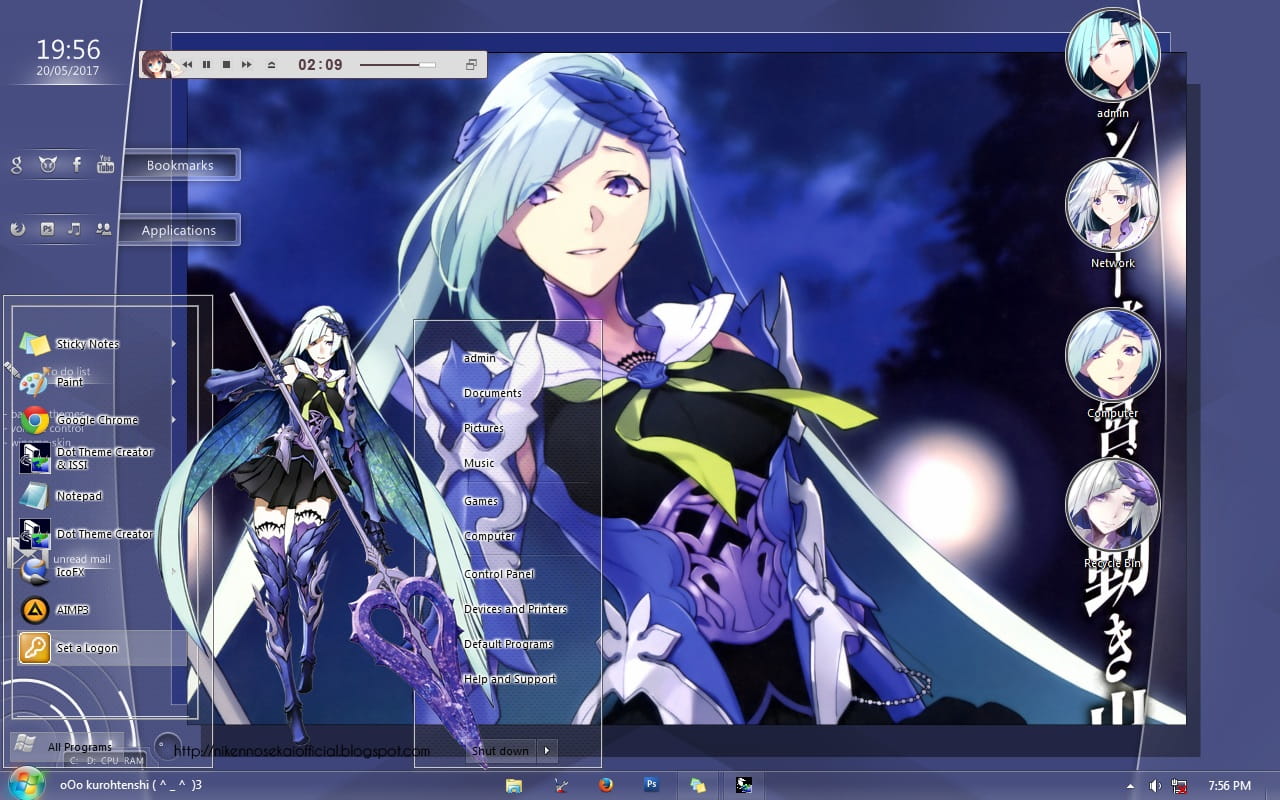Open Photoshop from the Applications dock
The width and height of the screenshot is (1280, 800).
[47, 229]
